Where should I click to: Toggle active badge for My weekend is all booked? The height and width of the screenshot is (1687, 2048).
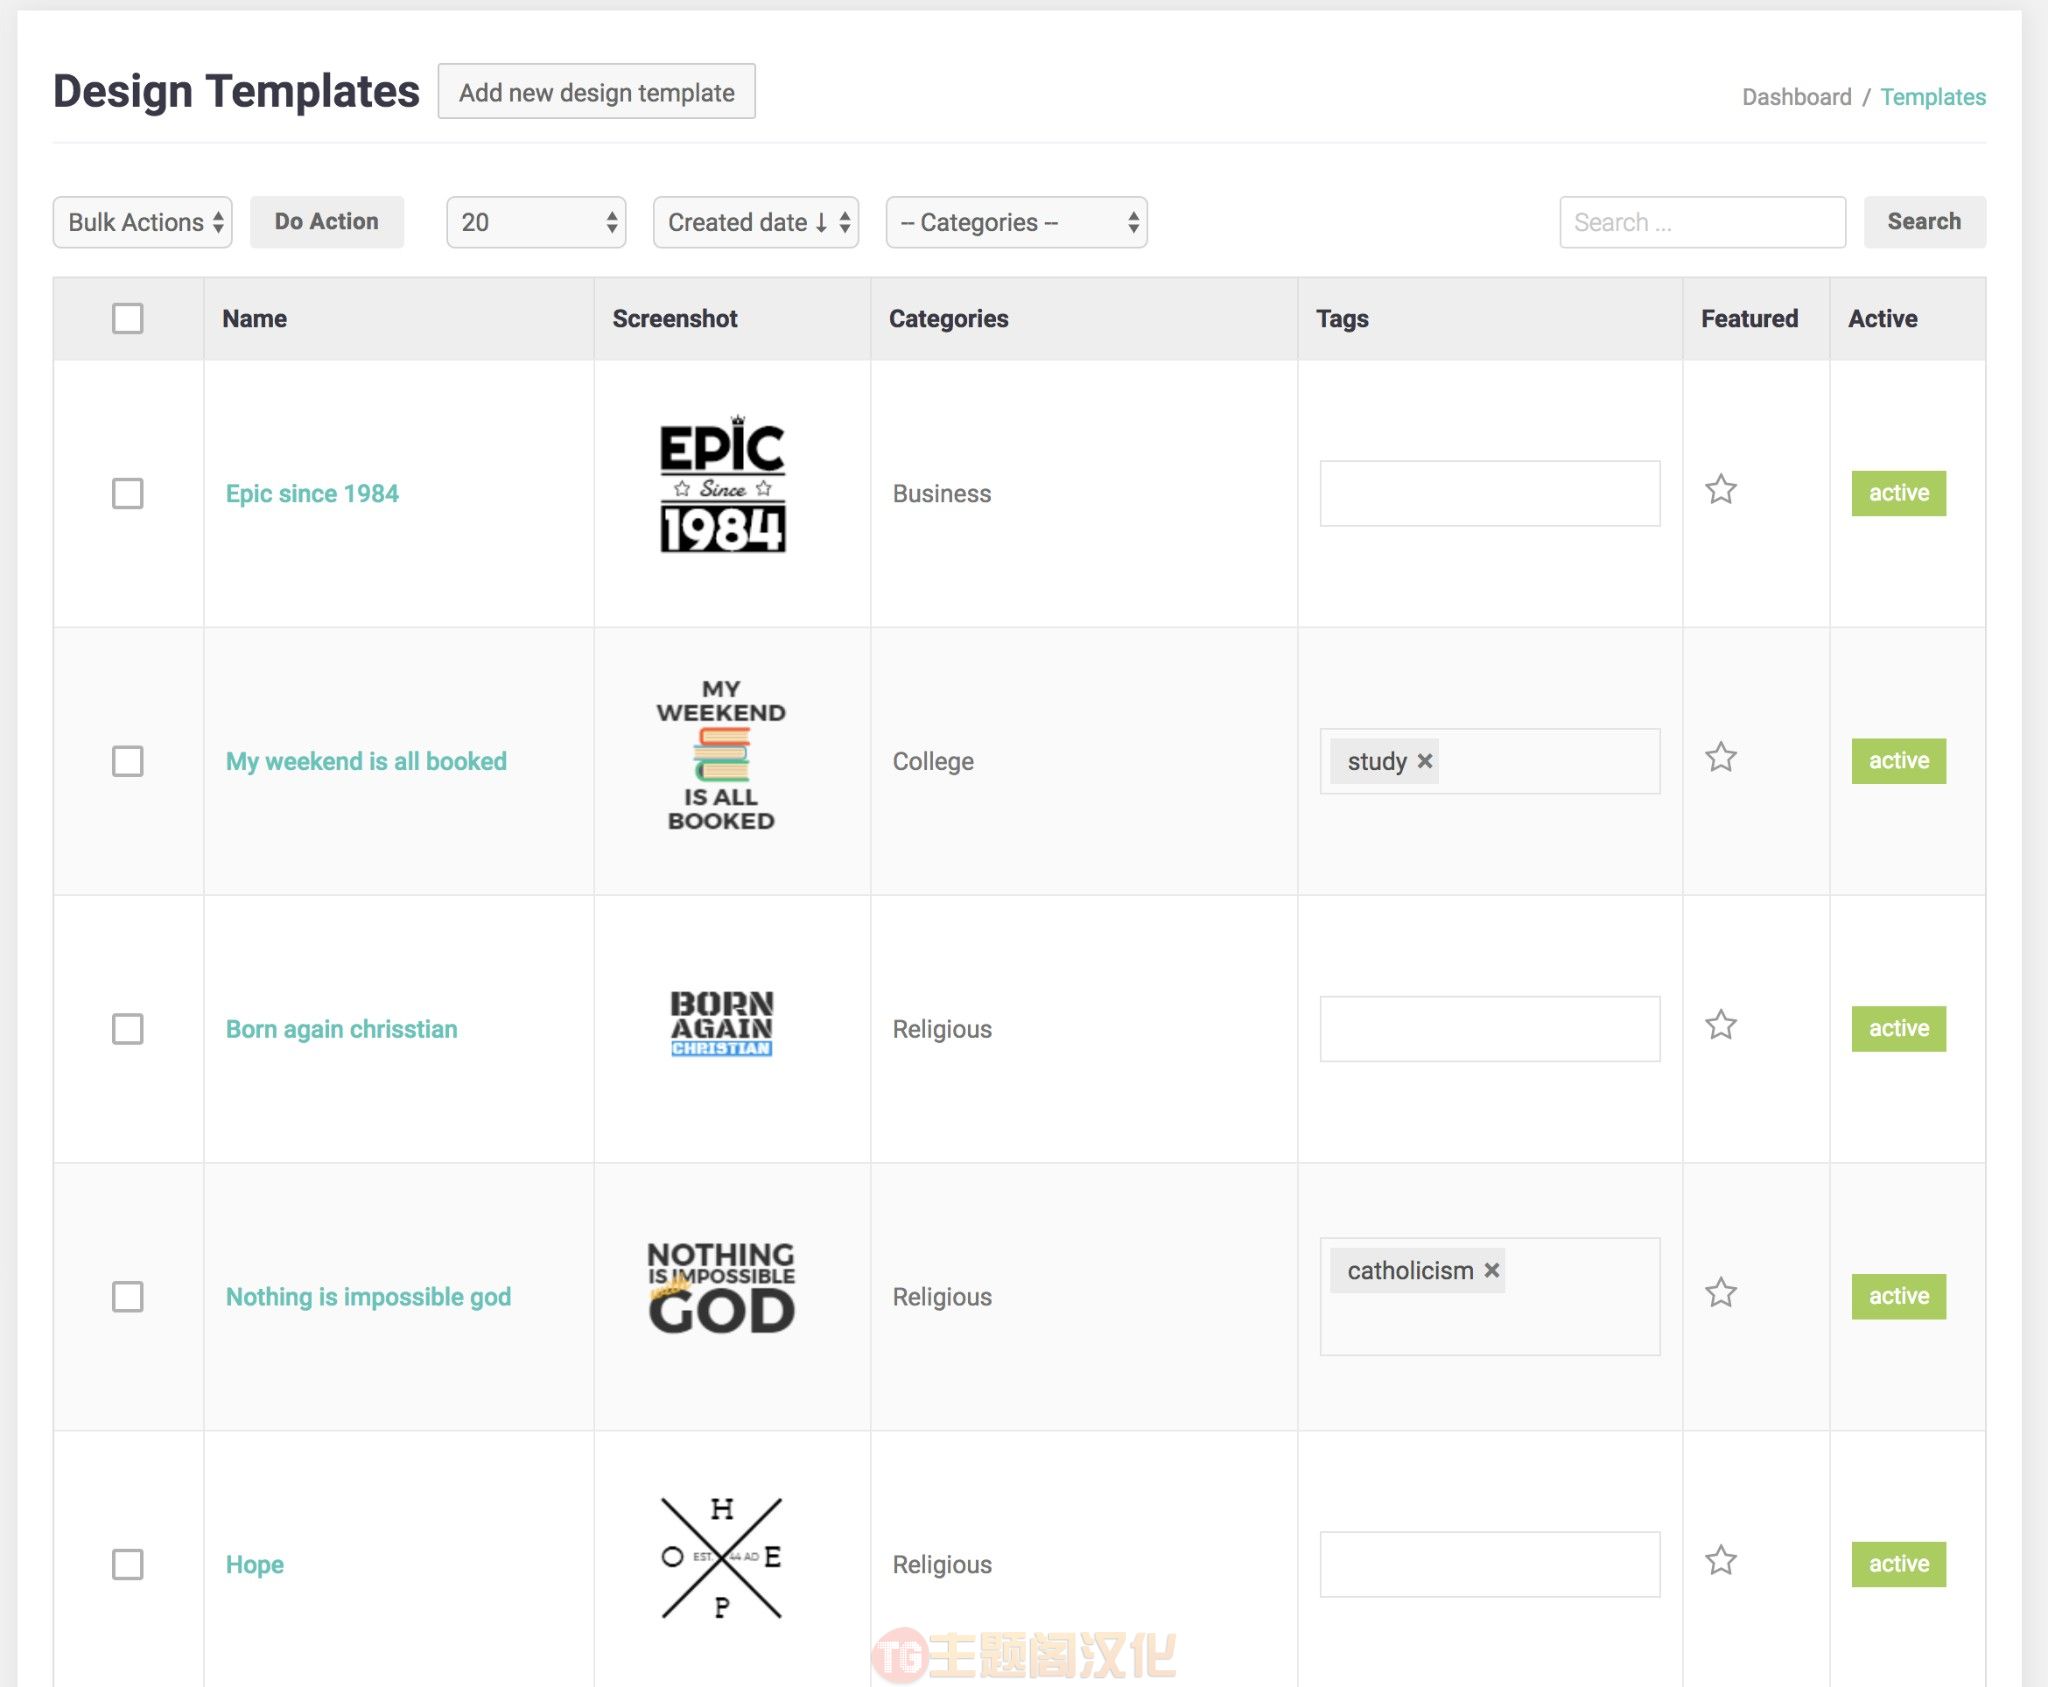pyautogui.click(x=1898, y=761)
